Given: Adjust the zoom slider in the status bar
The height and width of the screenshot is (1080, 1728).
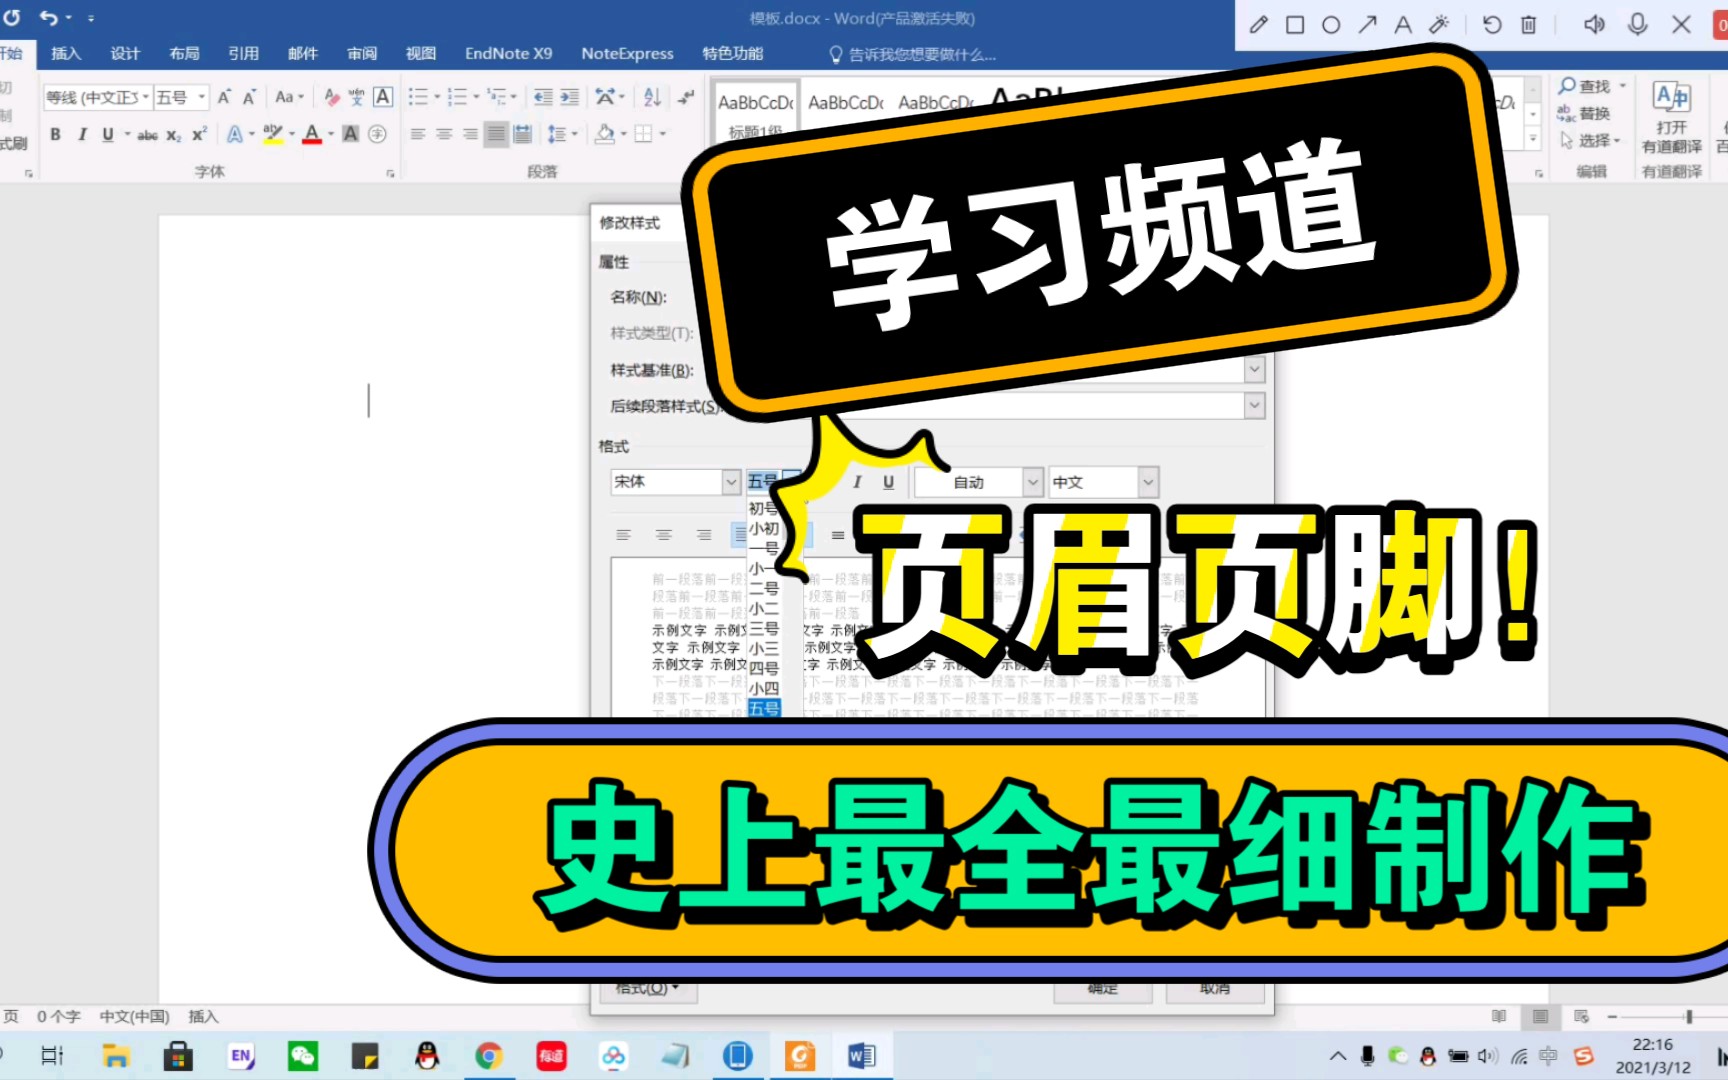Looking at the screenshot, I should [x=1688, y=1017].
